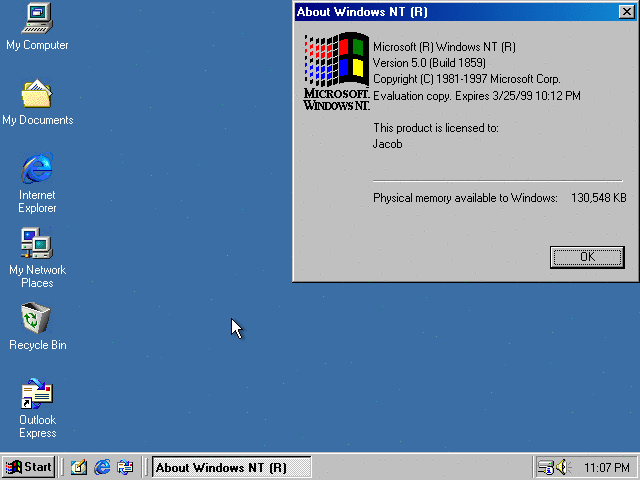Click the 'Version 5.0 (Build 1859)' text
This screenshot has width=640, height=480.
pos(429,63)
